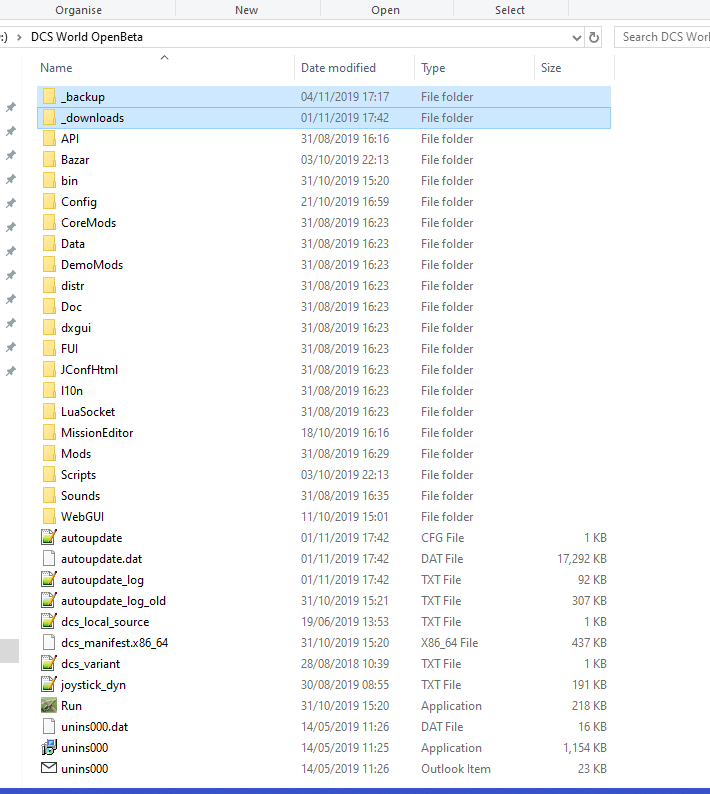Screen dimensions: 710x794
Task: Click the unins000 installer application icon
Action: 49,747
